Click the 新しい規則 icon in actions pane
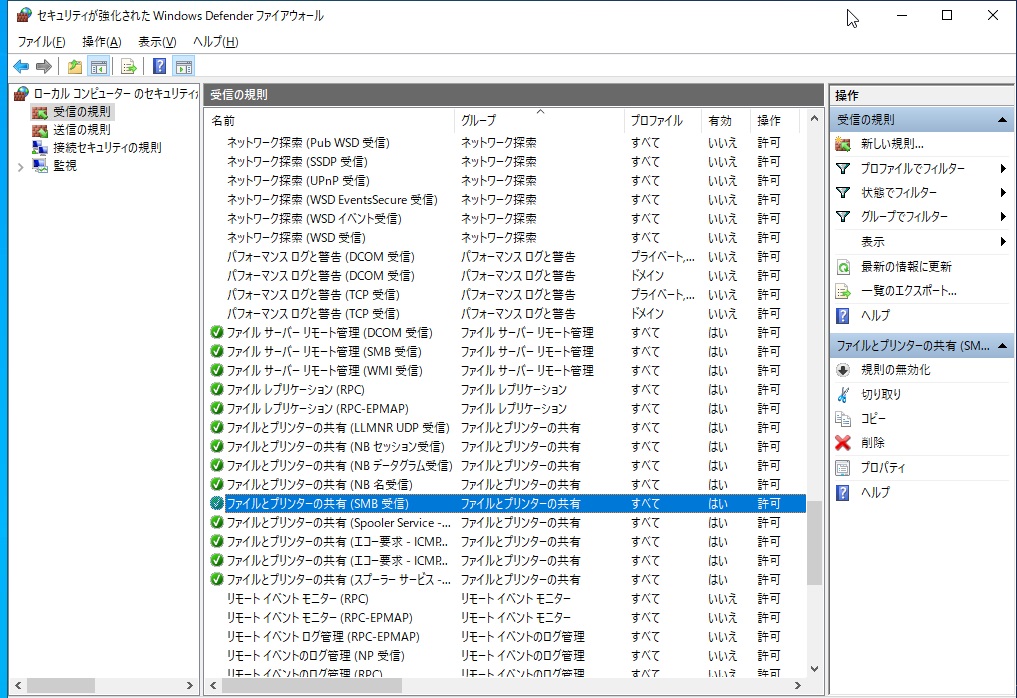Image resolution: width=1017 pixels, height=698 pixels. (843, 144)
